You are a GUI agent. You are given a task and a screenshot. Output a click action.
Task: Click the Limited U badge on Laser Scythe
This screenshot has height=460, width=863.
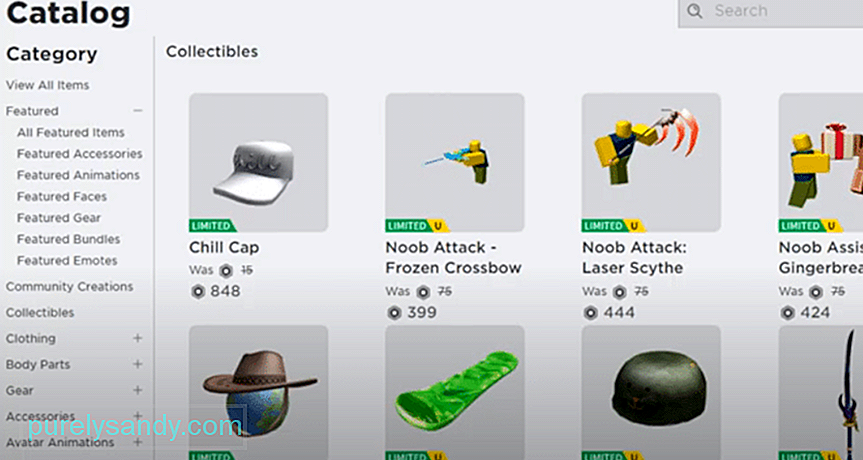click(x=614, y=226)
